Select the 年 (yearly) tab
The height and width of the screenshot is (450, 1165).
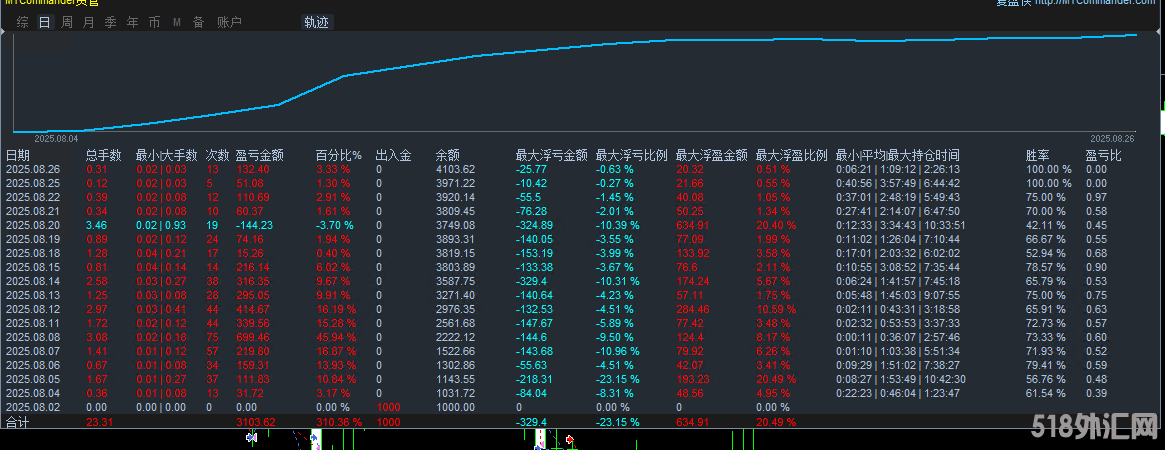[133, 22]
